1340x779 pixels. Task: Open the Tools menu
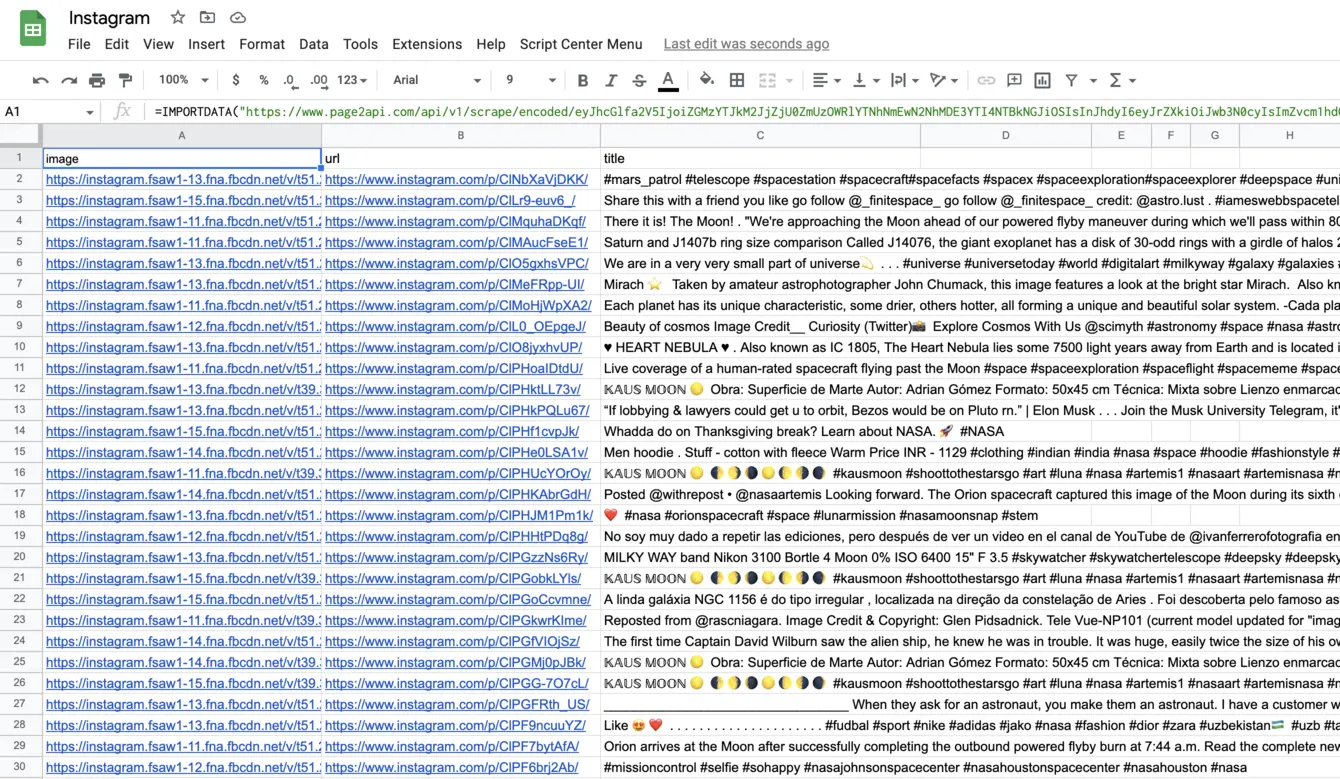[360, 44]
